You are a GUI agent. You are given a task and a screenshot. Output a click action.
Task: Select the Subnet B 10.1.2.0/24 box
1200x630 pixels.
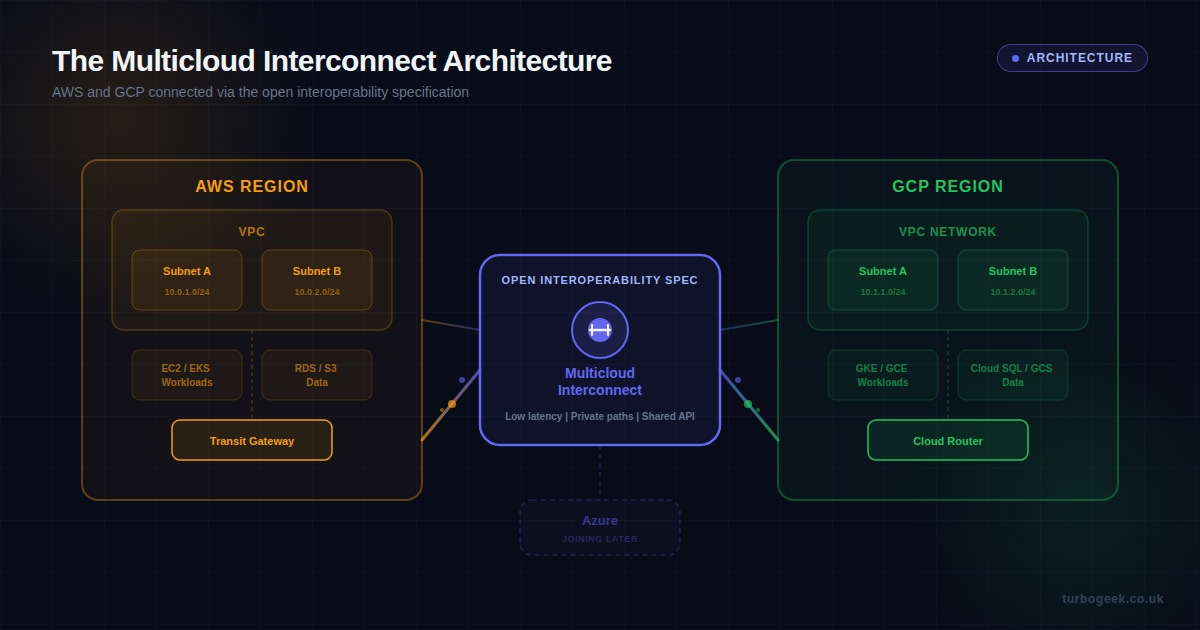pos(1012,280)
